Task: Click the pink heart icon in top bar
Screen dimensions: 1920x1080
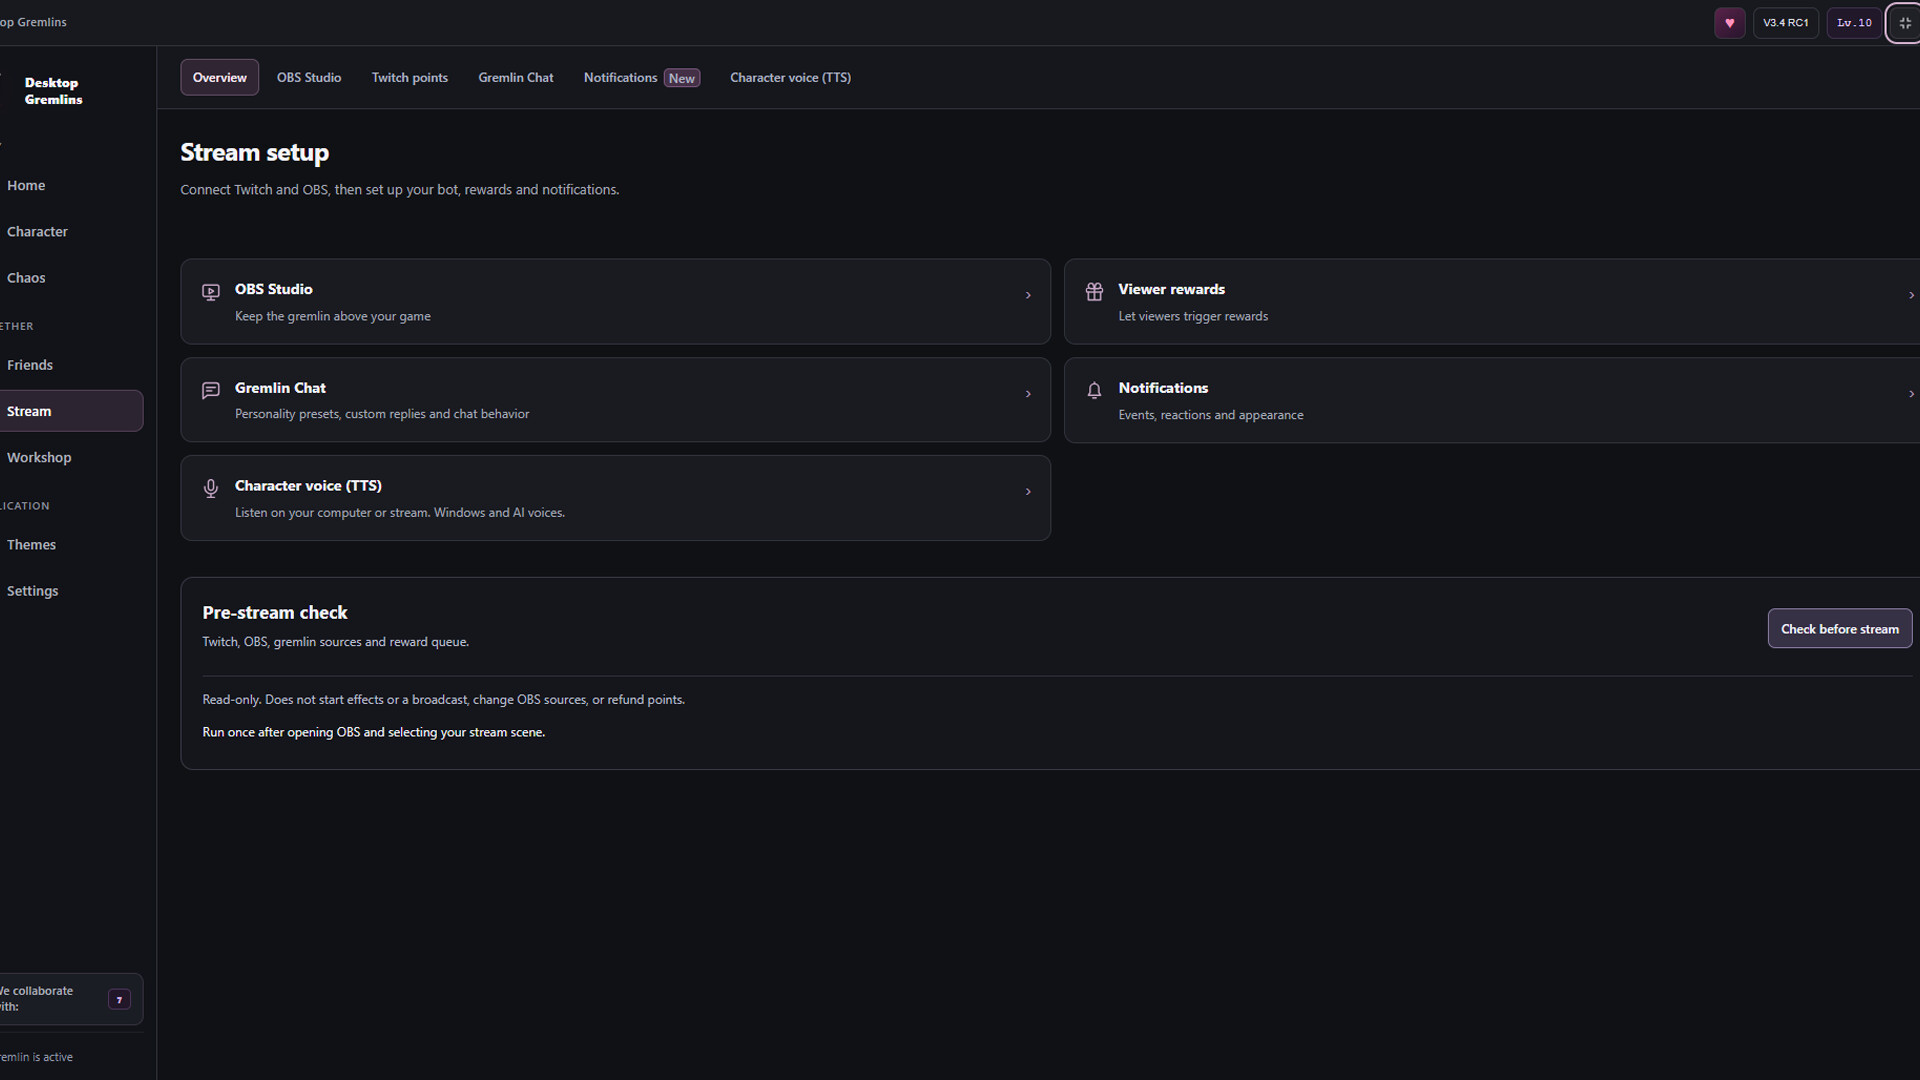Action: point(1729,23)
